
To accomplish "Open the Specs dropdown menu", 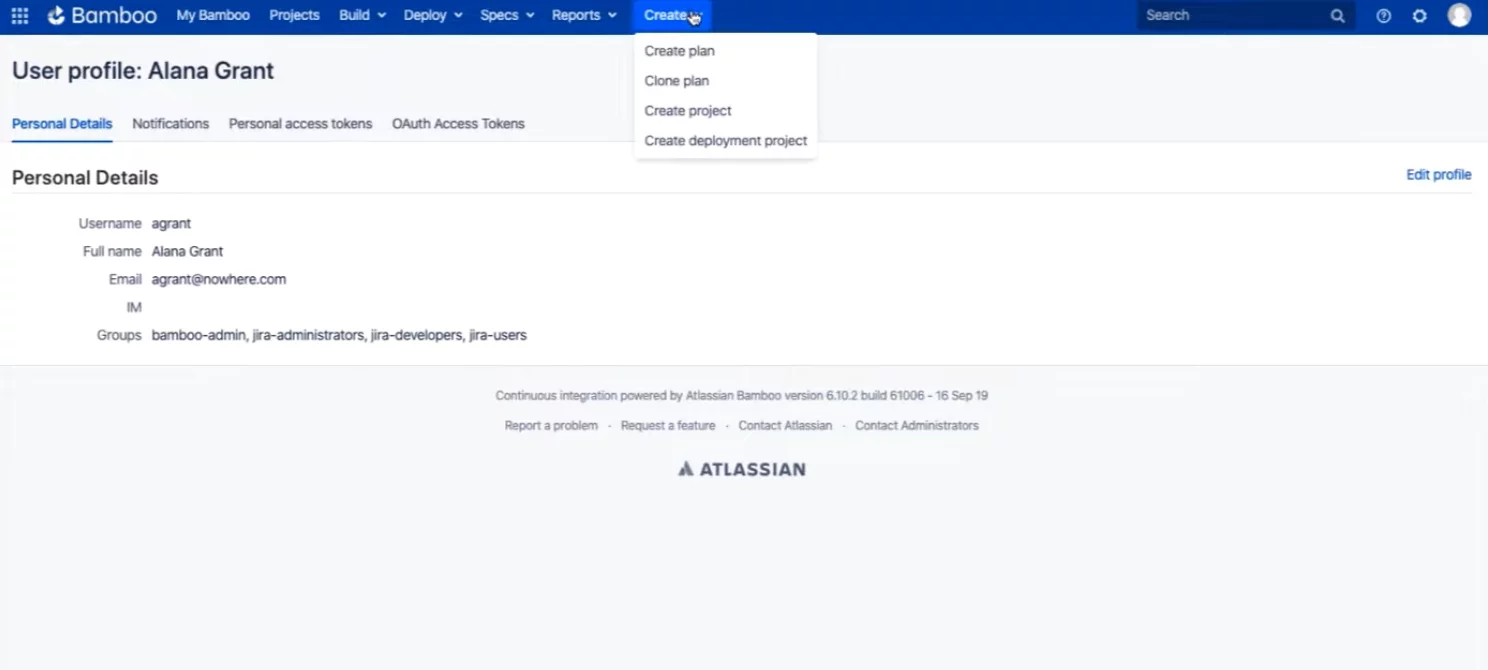I will pos(507,16).
